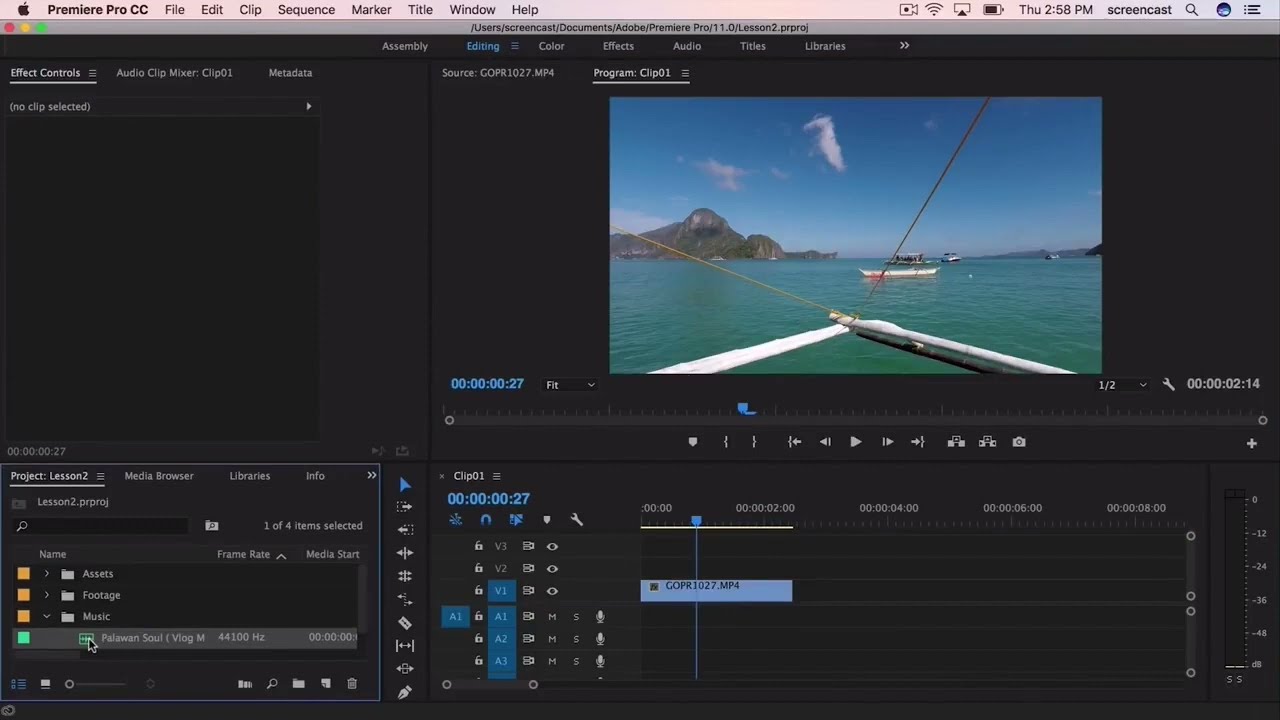
Task: Collapse the Music bin
Action: click(46, 617)
